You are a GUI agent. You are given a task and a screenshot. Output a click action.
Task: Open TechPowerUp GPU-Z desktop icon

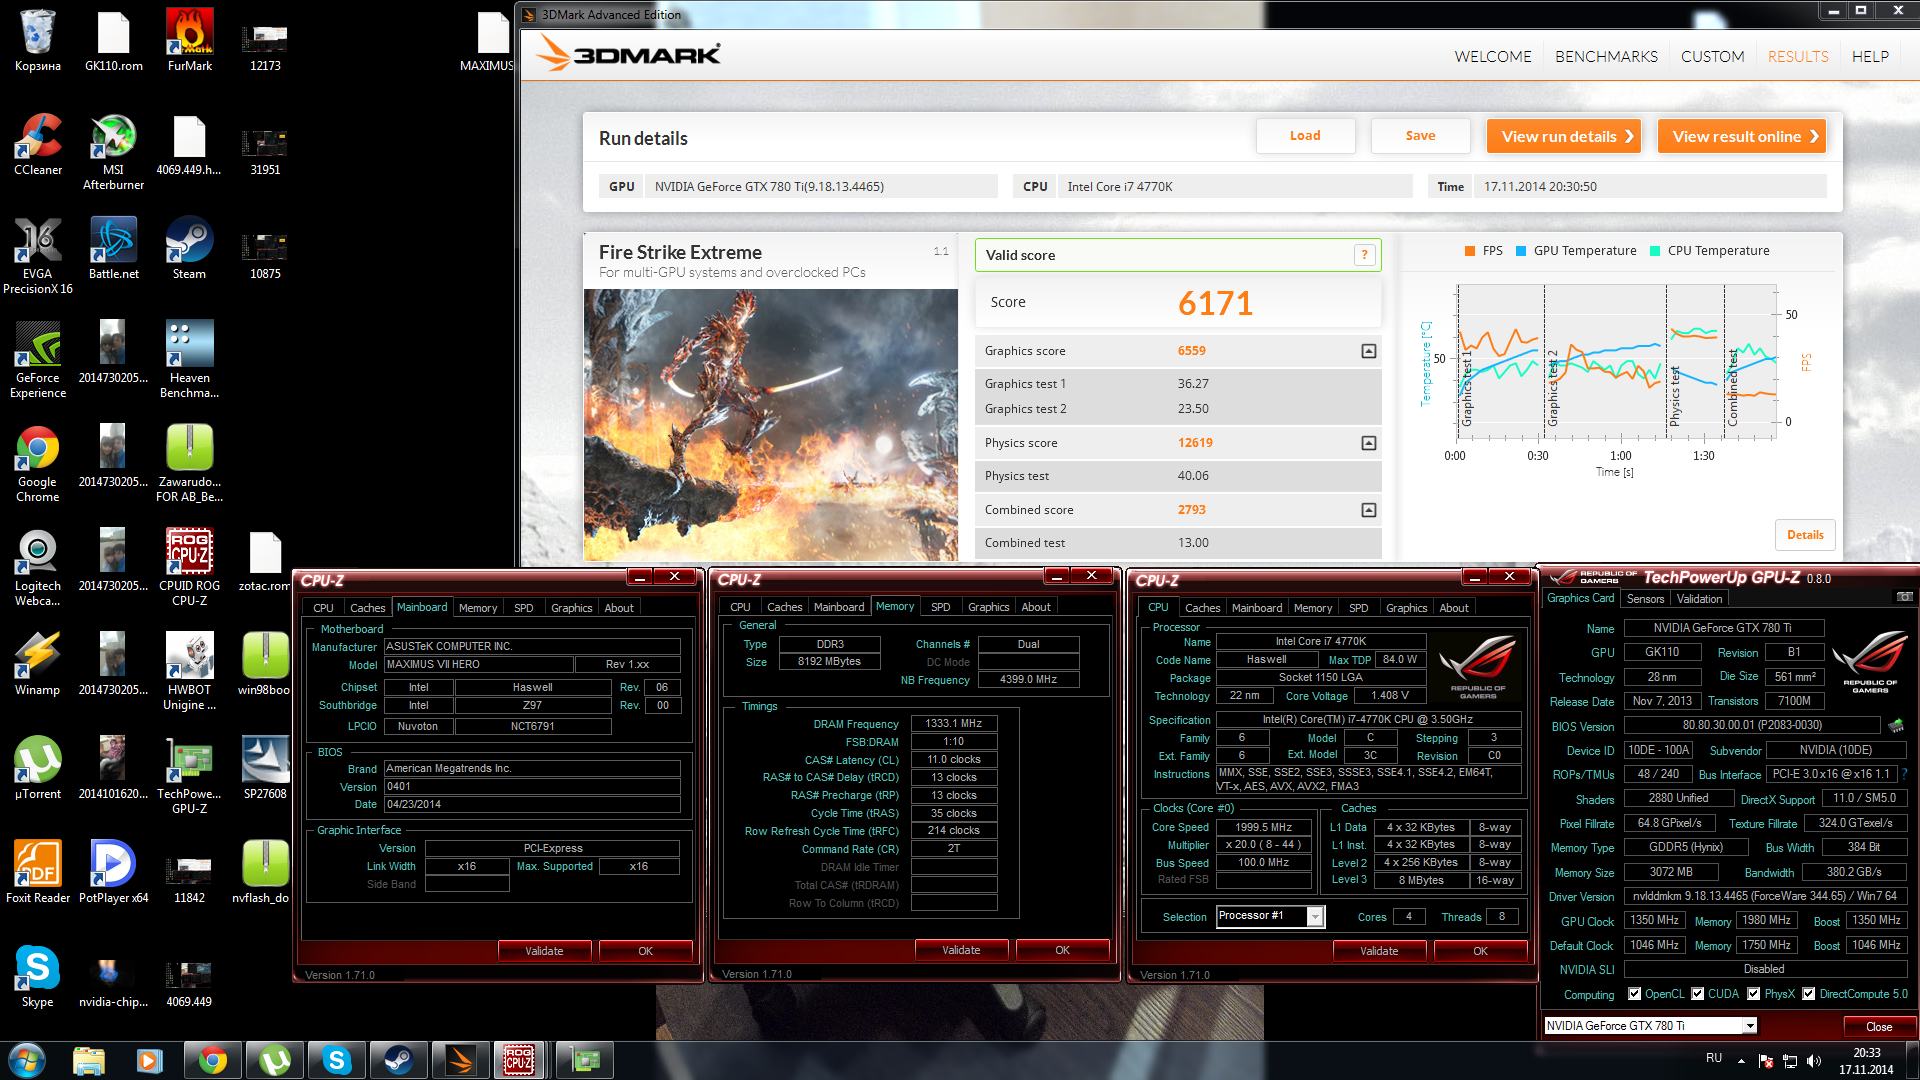coord(189,775)
